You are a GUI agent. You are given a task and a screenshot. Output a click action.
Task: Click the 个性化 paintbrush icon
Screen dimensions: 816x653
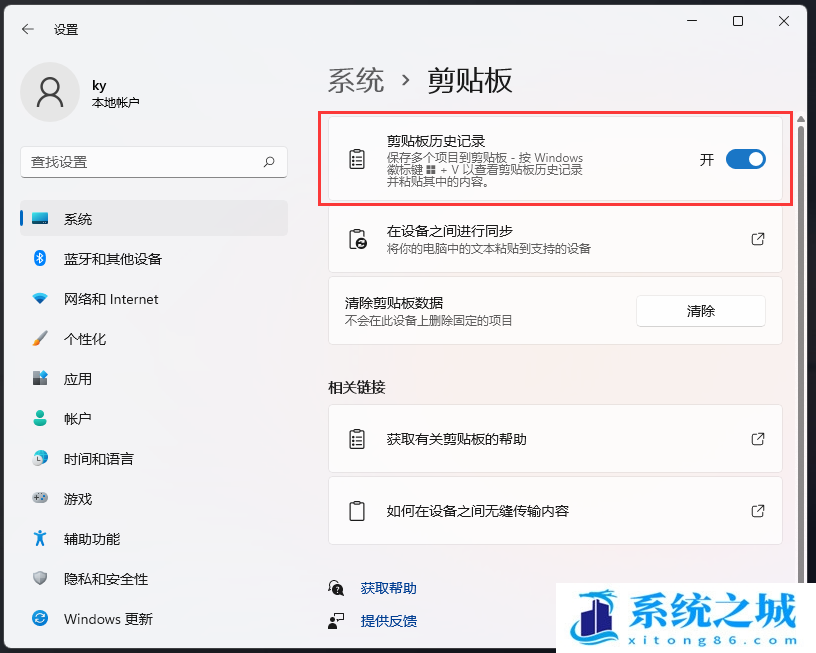[40, 339]
